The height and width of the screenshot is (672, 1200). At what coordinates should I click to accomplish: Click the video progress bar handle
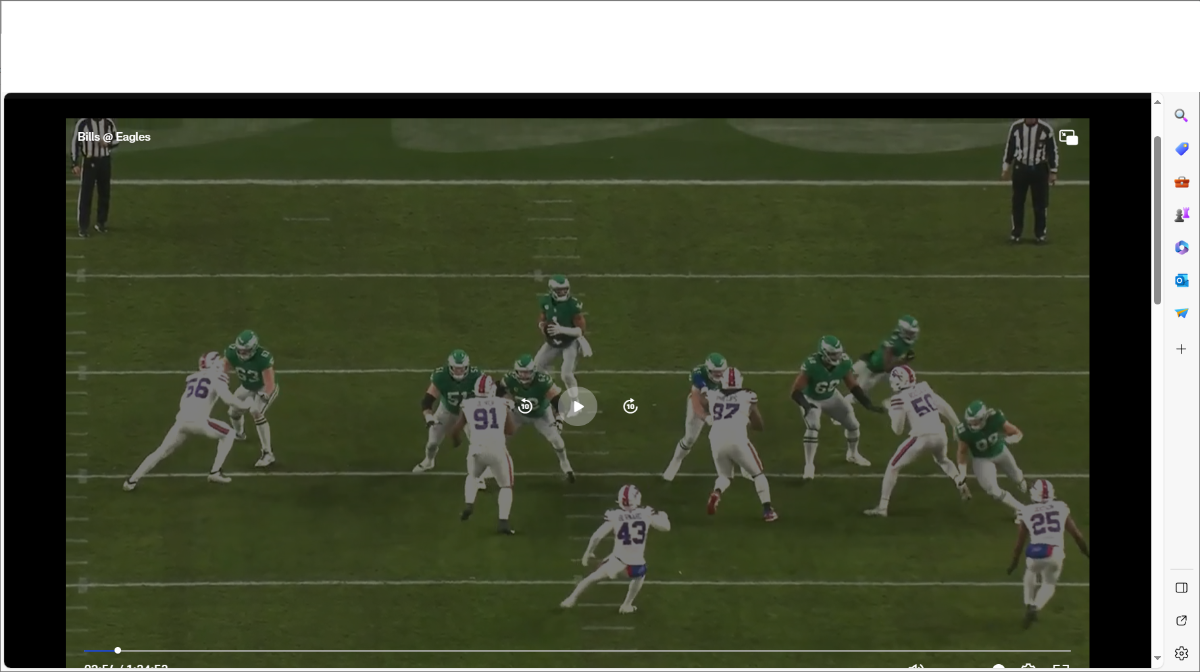pyautogui.click(x=118, y=651)
